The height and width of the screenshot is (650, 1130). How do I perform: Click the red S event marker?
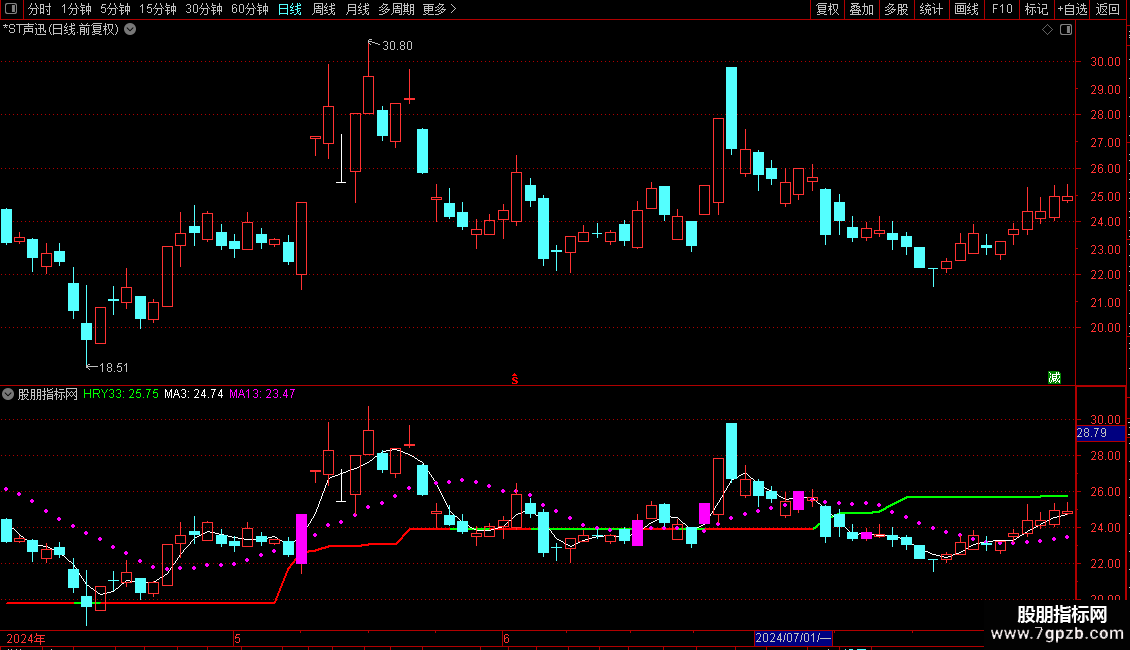[515, 379]
